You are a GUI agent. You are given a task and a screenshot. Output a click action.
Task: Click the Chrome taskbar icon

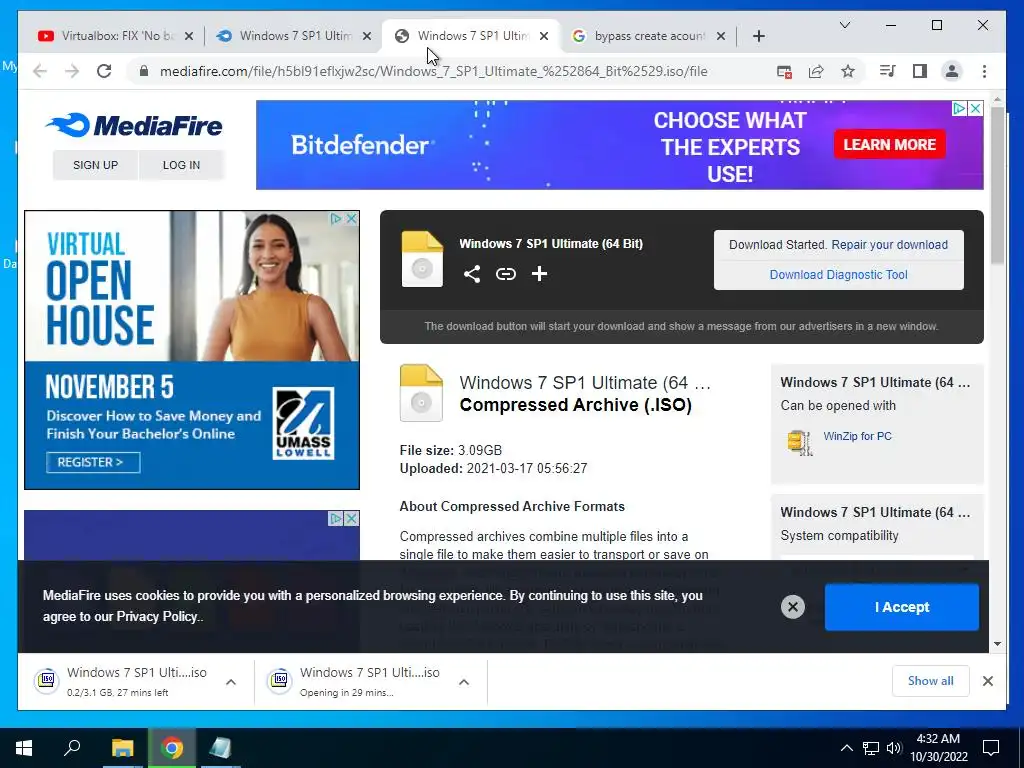[x=172, y=748]
